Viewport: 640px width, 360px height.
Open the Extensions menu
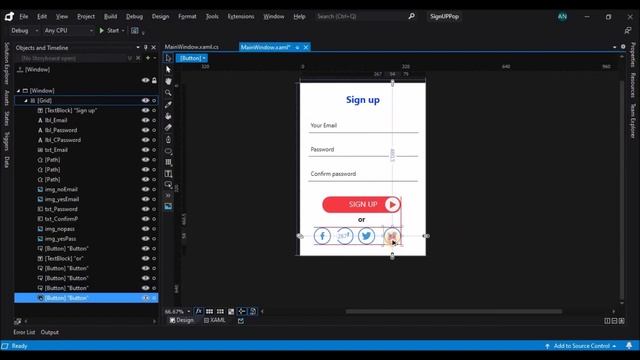pos(241,16)
